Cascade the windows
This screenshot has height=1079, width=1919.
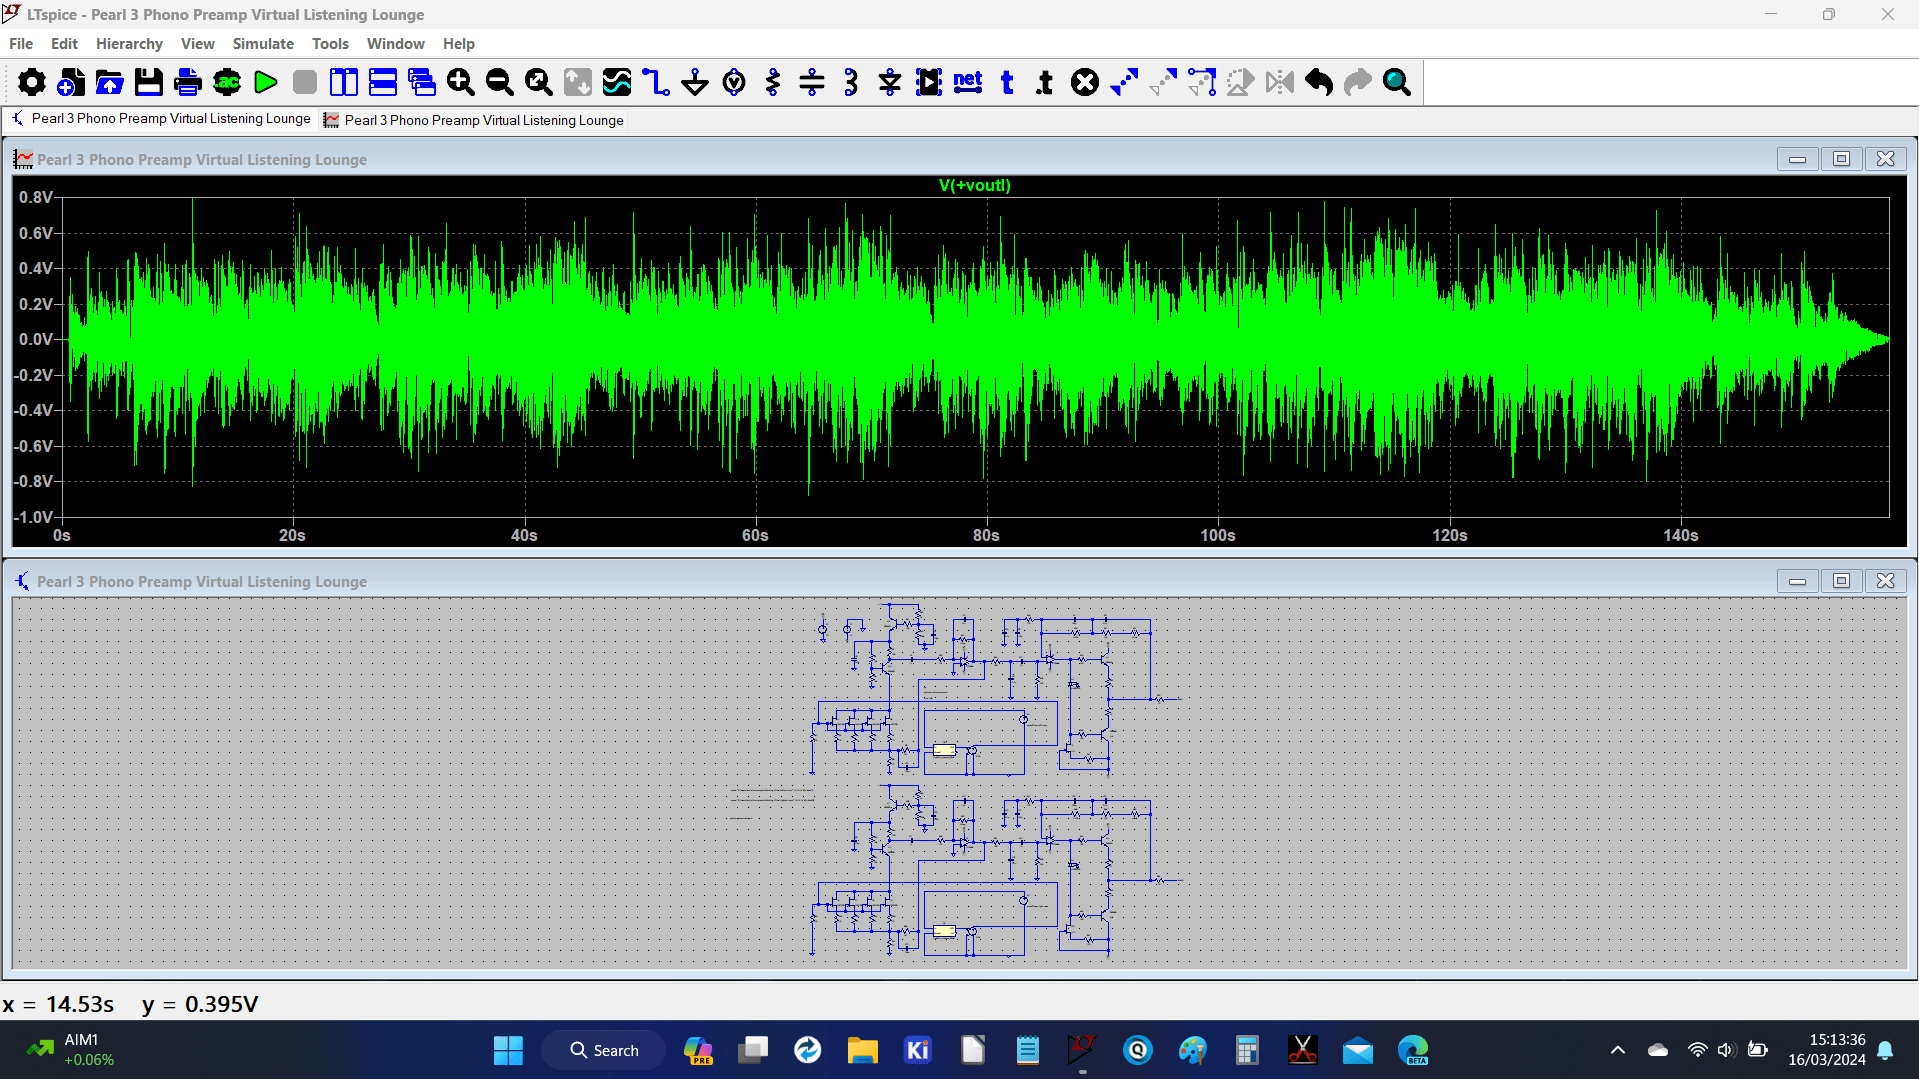tap(422, 82)
